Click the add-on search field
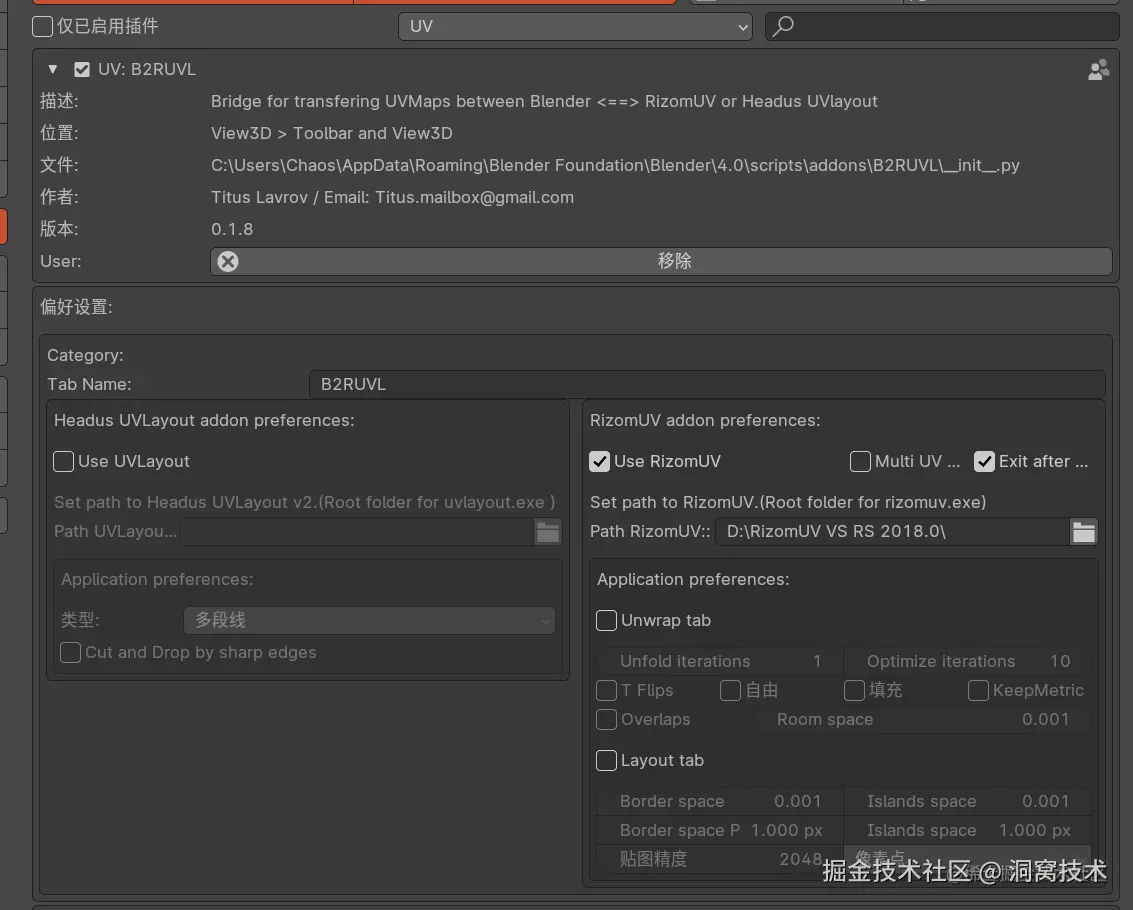Viewport: 1133px width, 910px height. point(942,27)
